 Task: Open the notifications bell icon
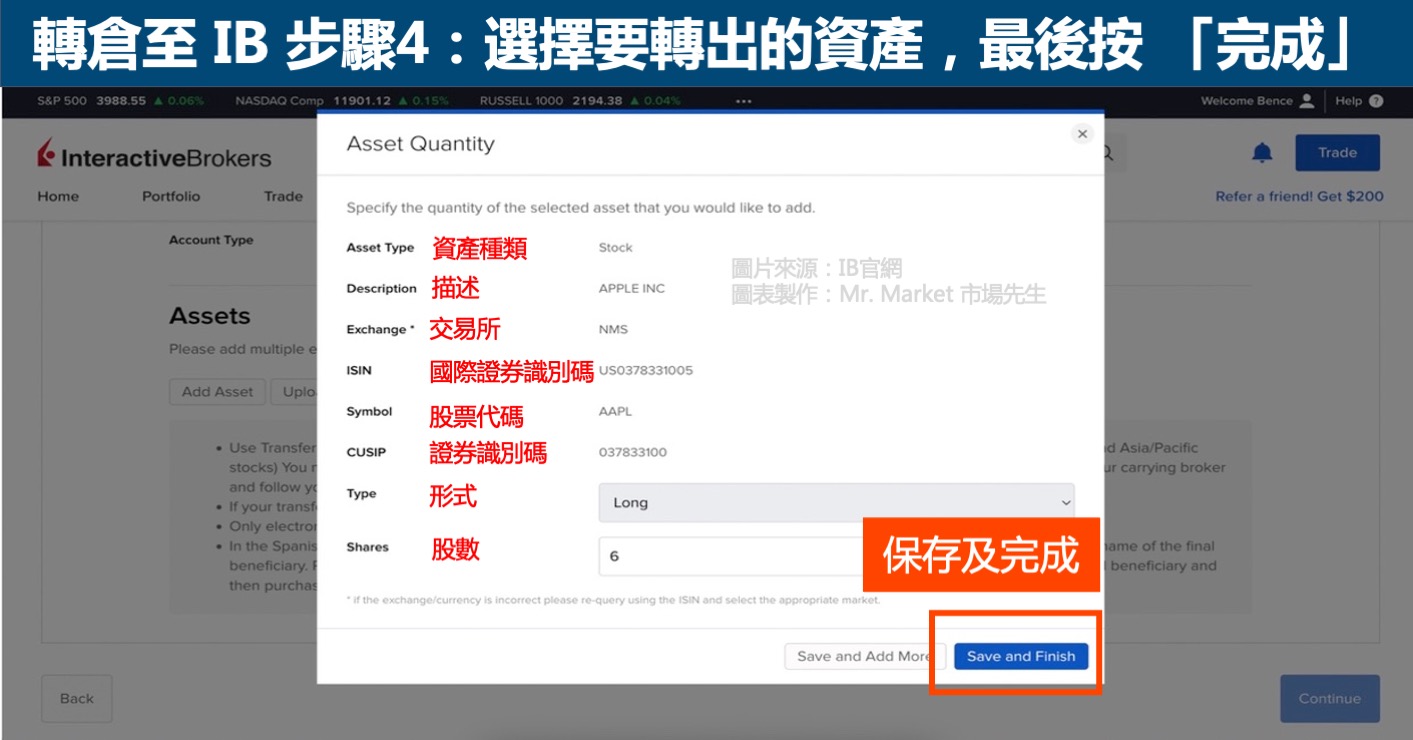coord(1263,153)
